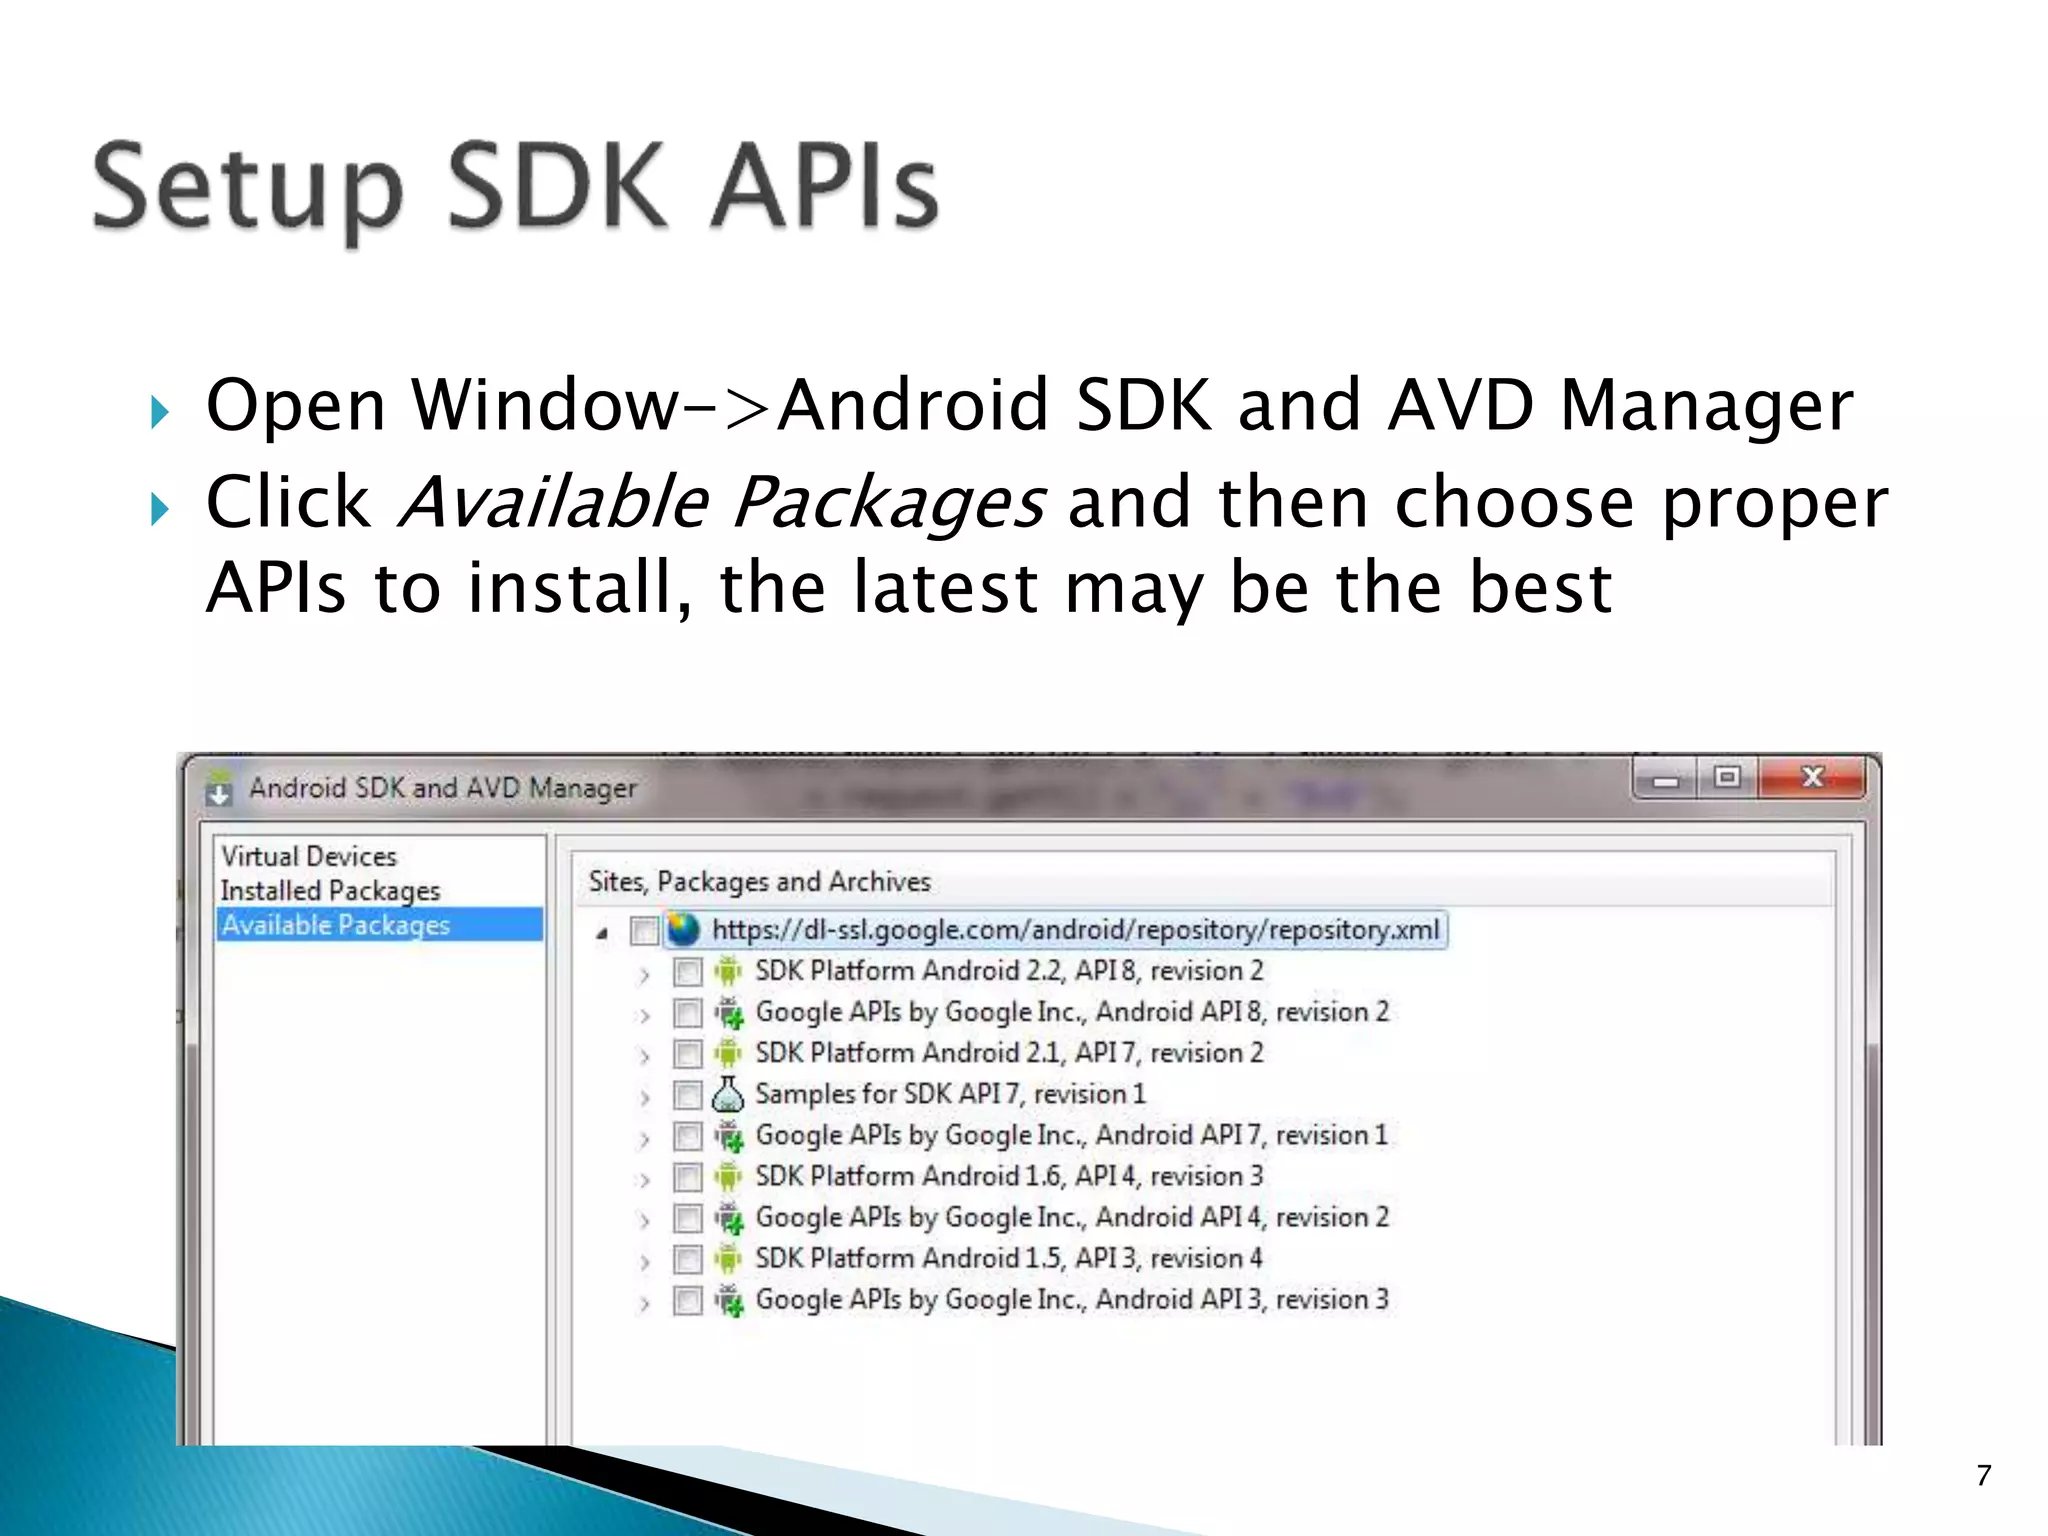Image resolution: width=2048 pixels, height=1536 pixels.
Task: Expand Google APIs Android API 3 row arrow
Action: (x=645, y=1303)
